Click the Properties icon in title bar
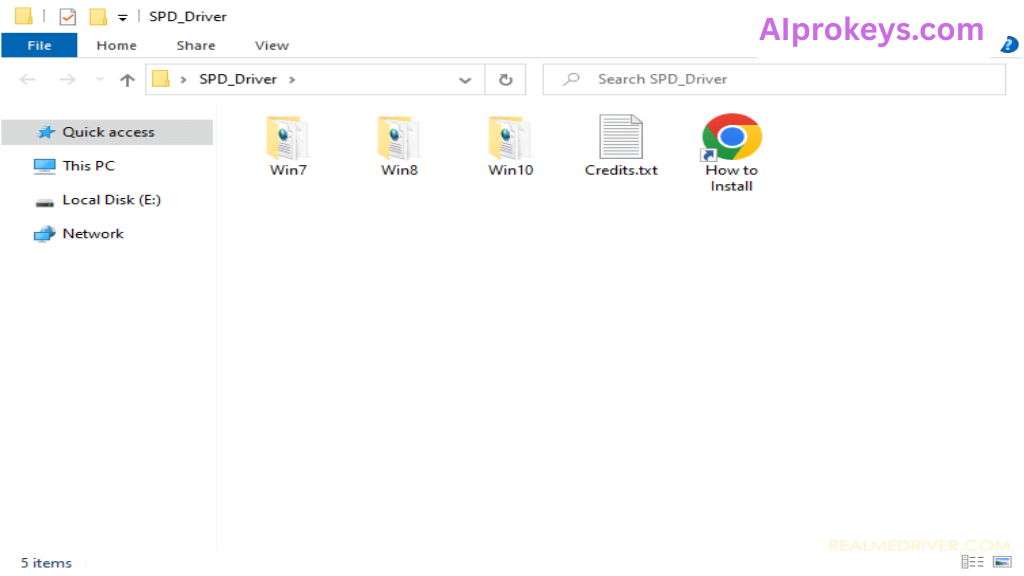 [68, 16]
